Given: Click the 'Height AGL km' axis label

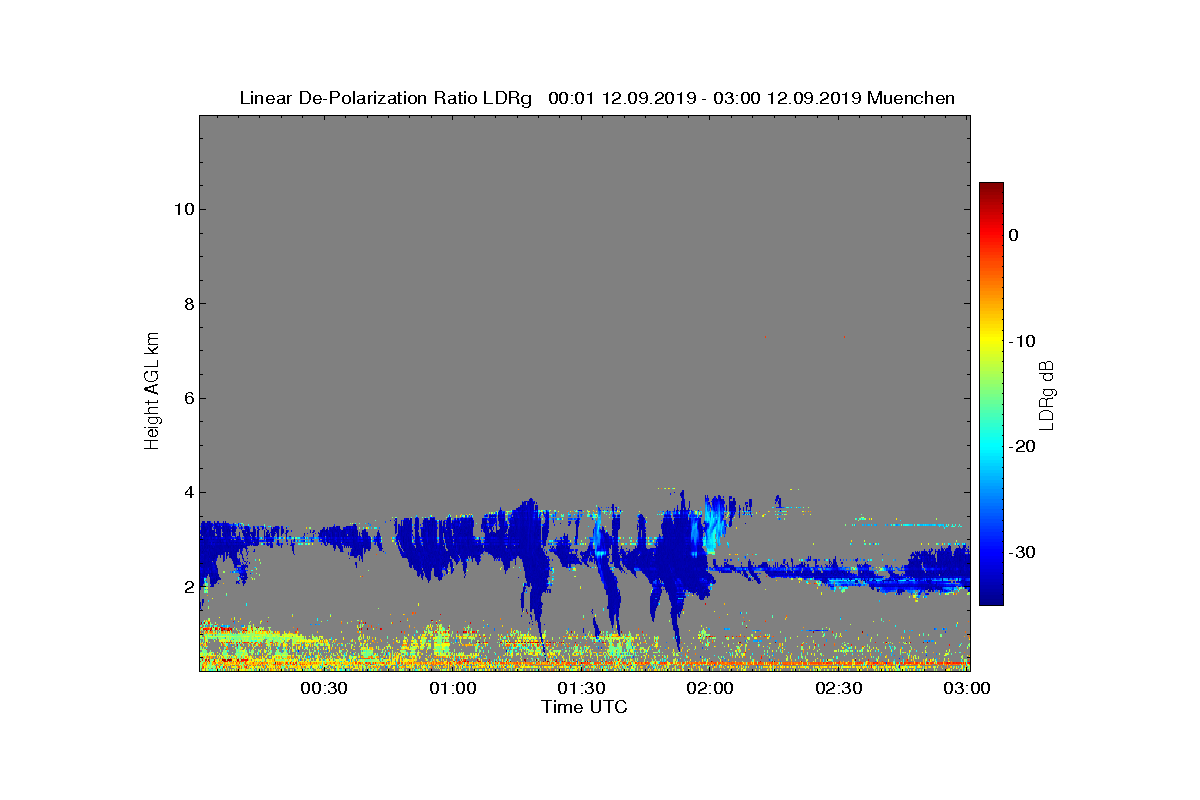Looking at the screenshot, I should click(153, 392).
